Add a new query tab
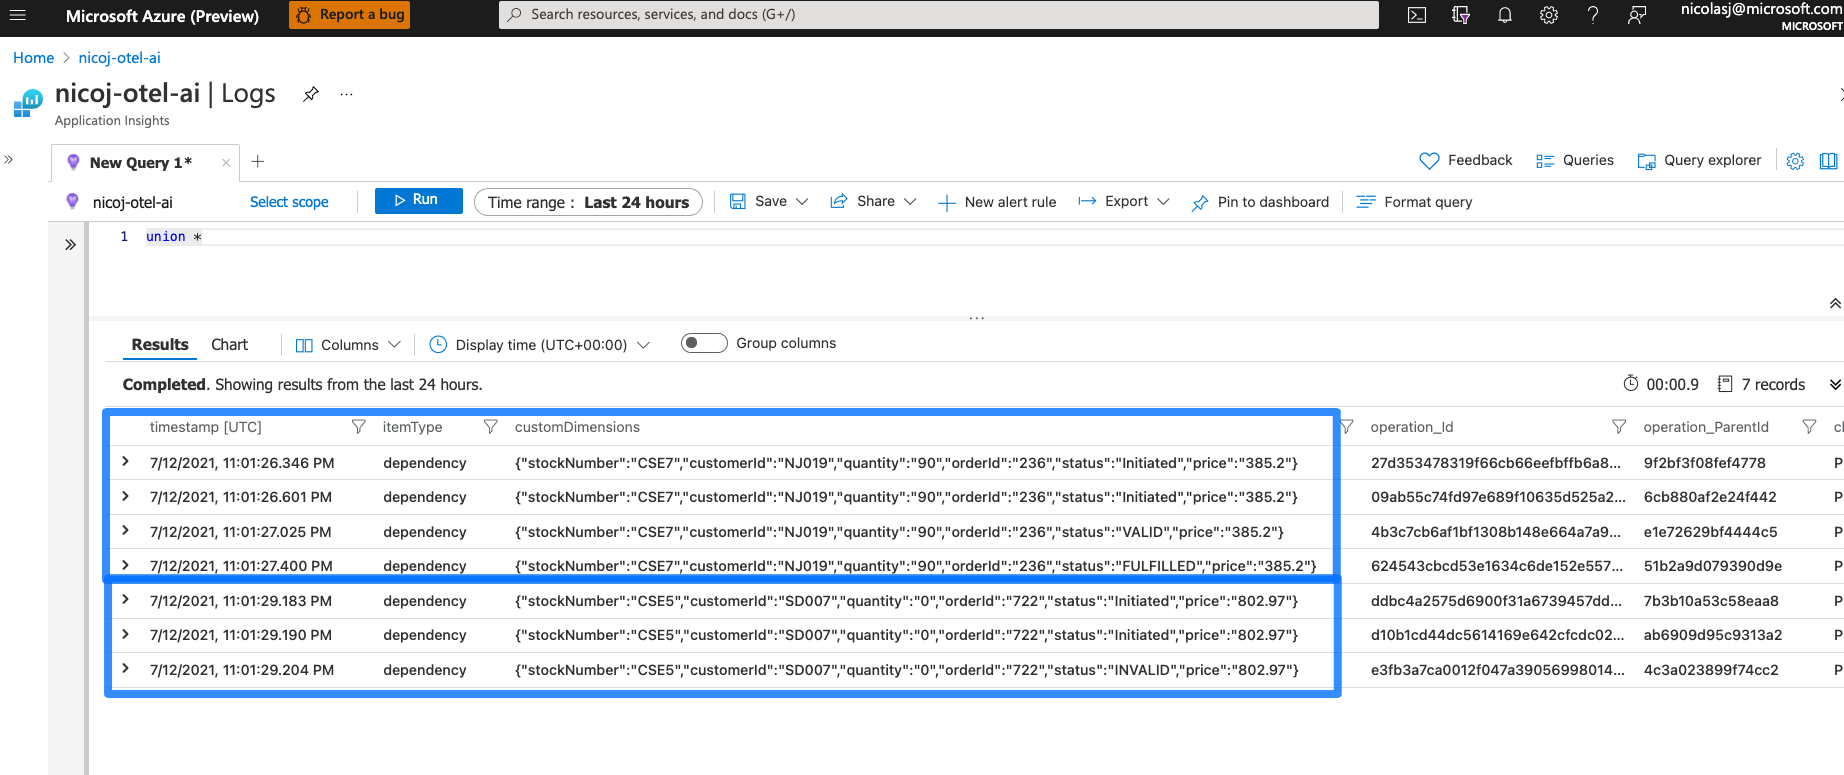This screenshot has width=1844, height=775. pos(258,162)
